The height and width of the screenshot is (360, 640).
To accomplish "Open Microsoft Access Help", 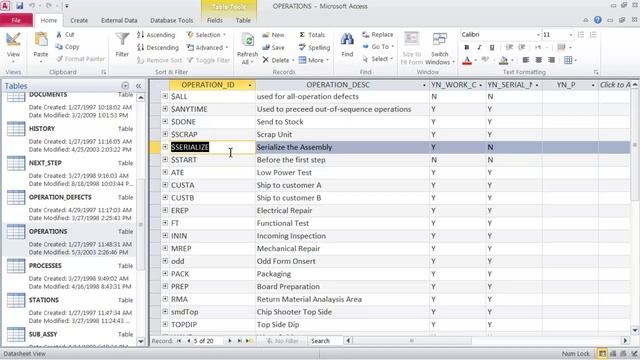I will [x=598, y=20].
